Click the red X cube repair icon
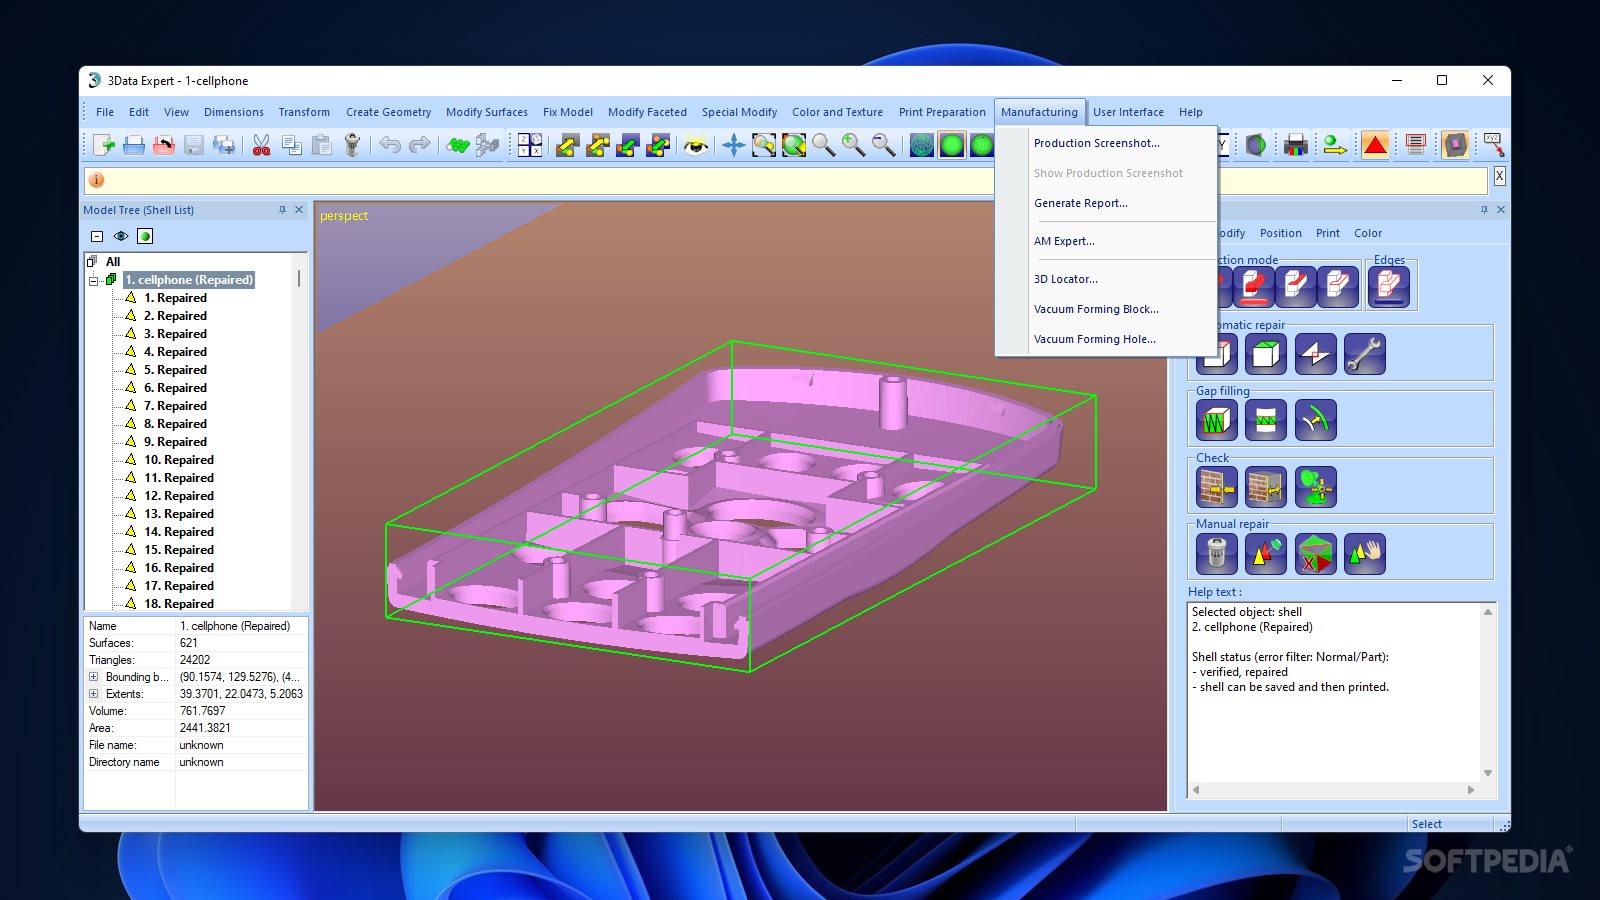This screenshot has width=1600, height=900. click(x=1316, y=553)
